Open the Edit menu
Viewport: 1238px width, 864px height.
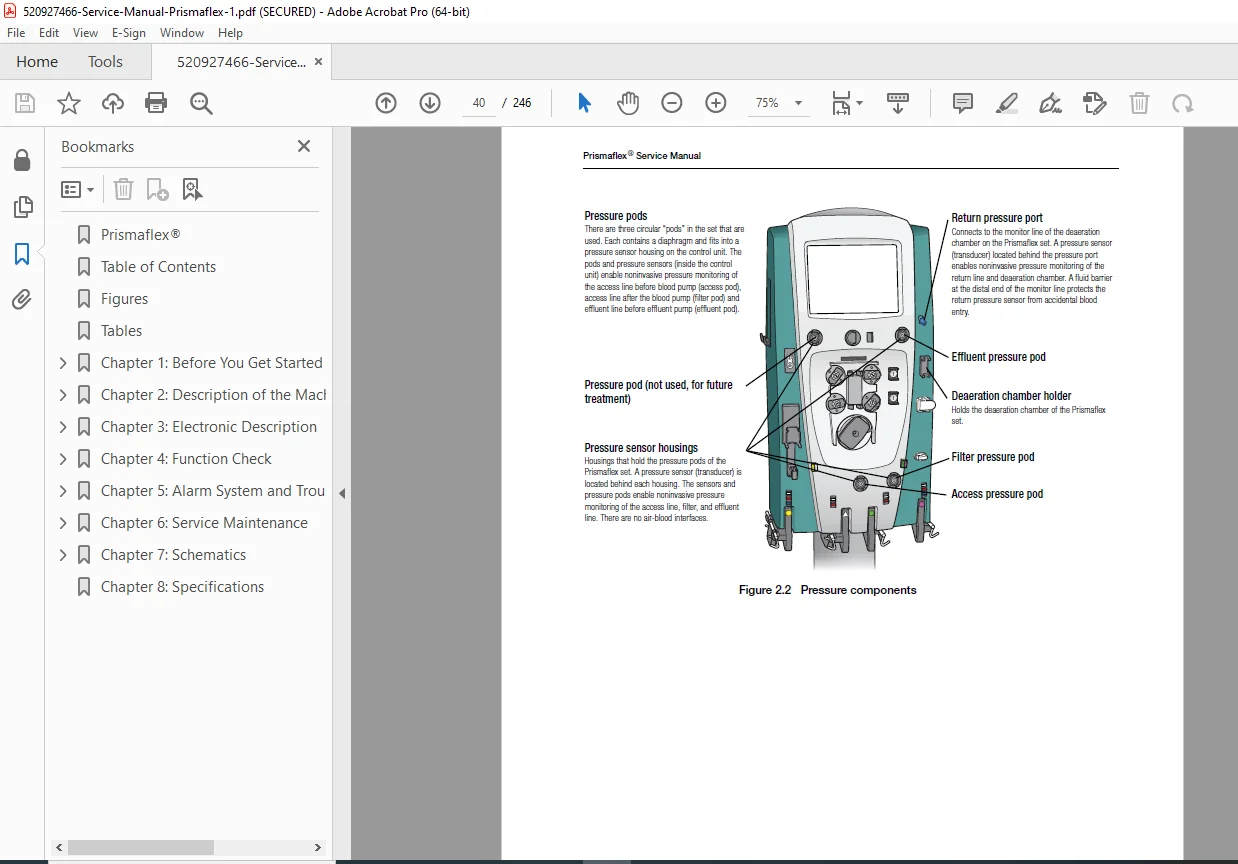[x=49, y=33]
